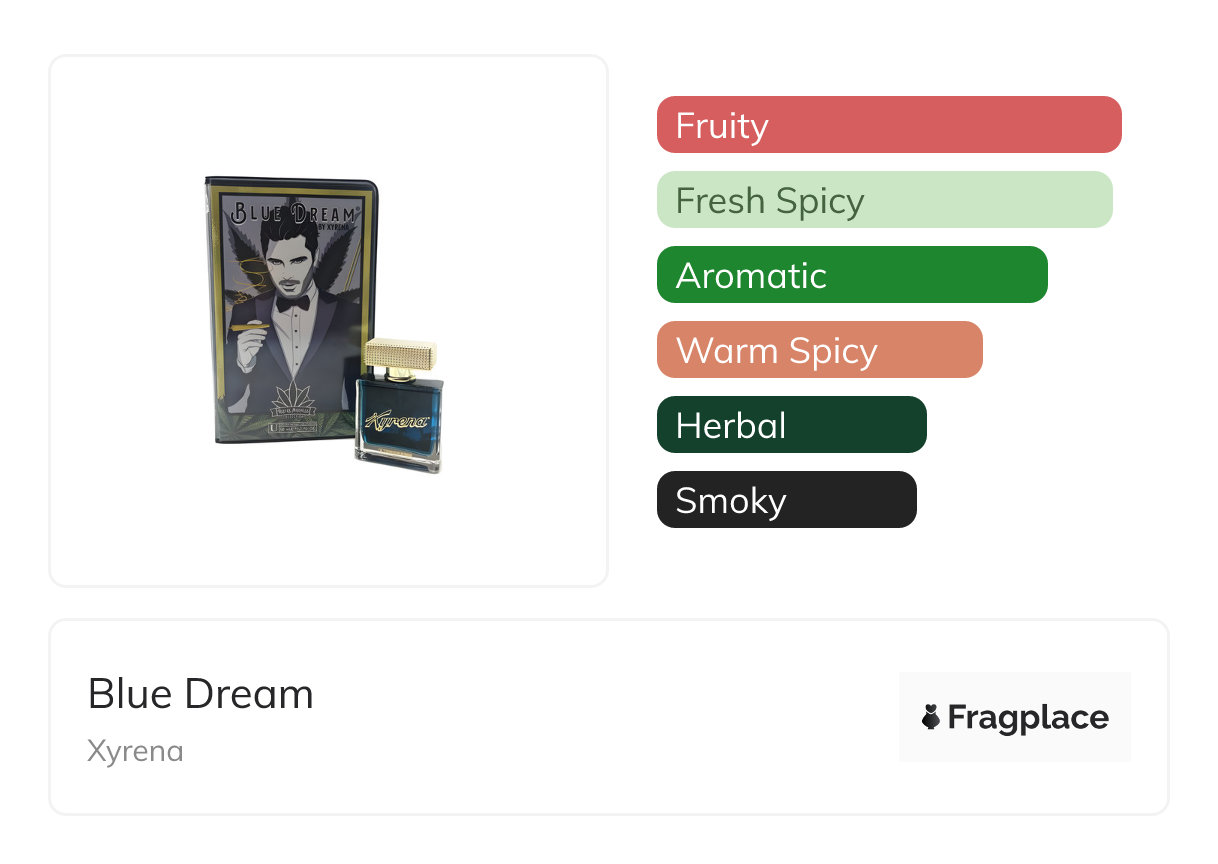Click the man's black bow tie illustration
Image resolution: width=1218 pixels, height=864 pixels.
pyautogui.click(x=293, y=302)
